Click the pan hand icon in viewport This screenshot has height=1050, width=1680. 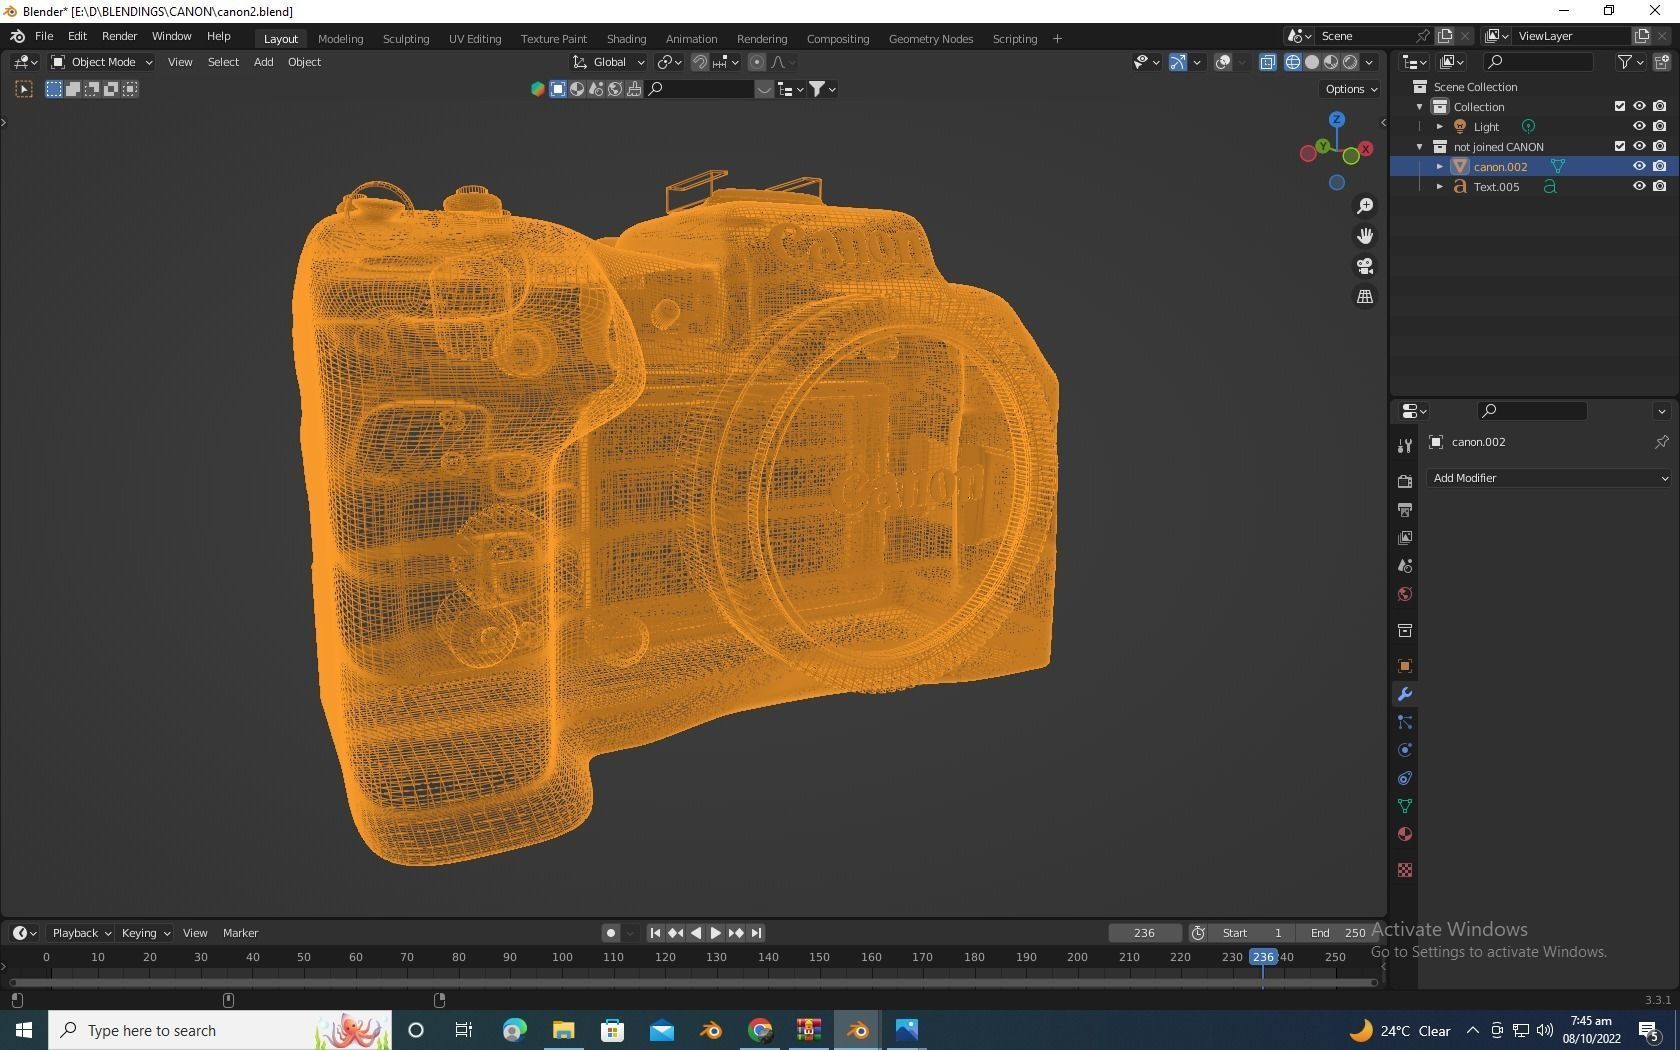(x=1365, y=236)
